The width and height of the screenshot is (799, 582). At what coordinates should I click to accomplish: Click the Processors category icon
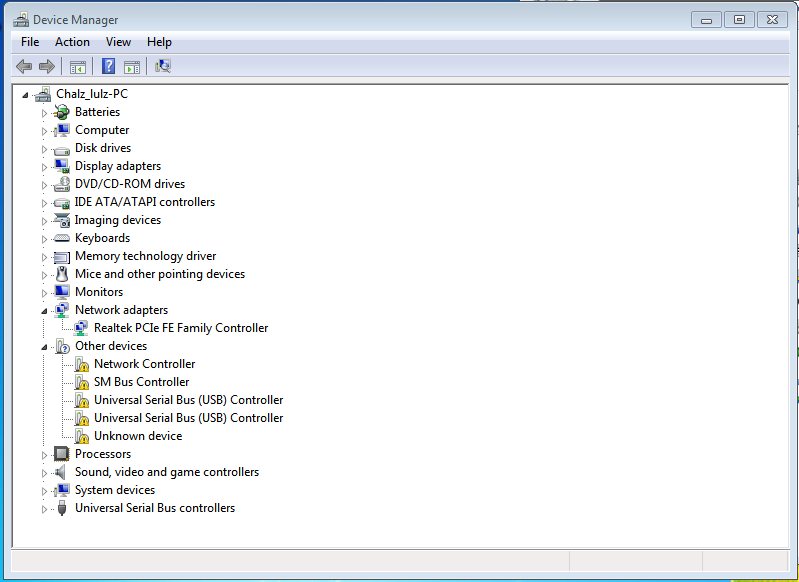coord(62,454)
